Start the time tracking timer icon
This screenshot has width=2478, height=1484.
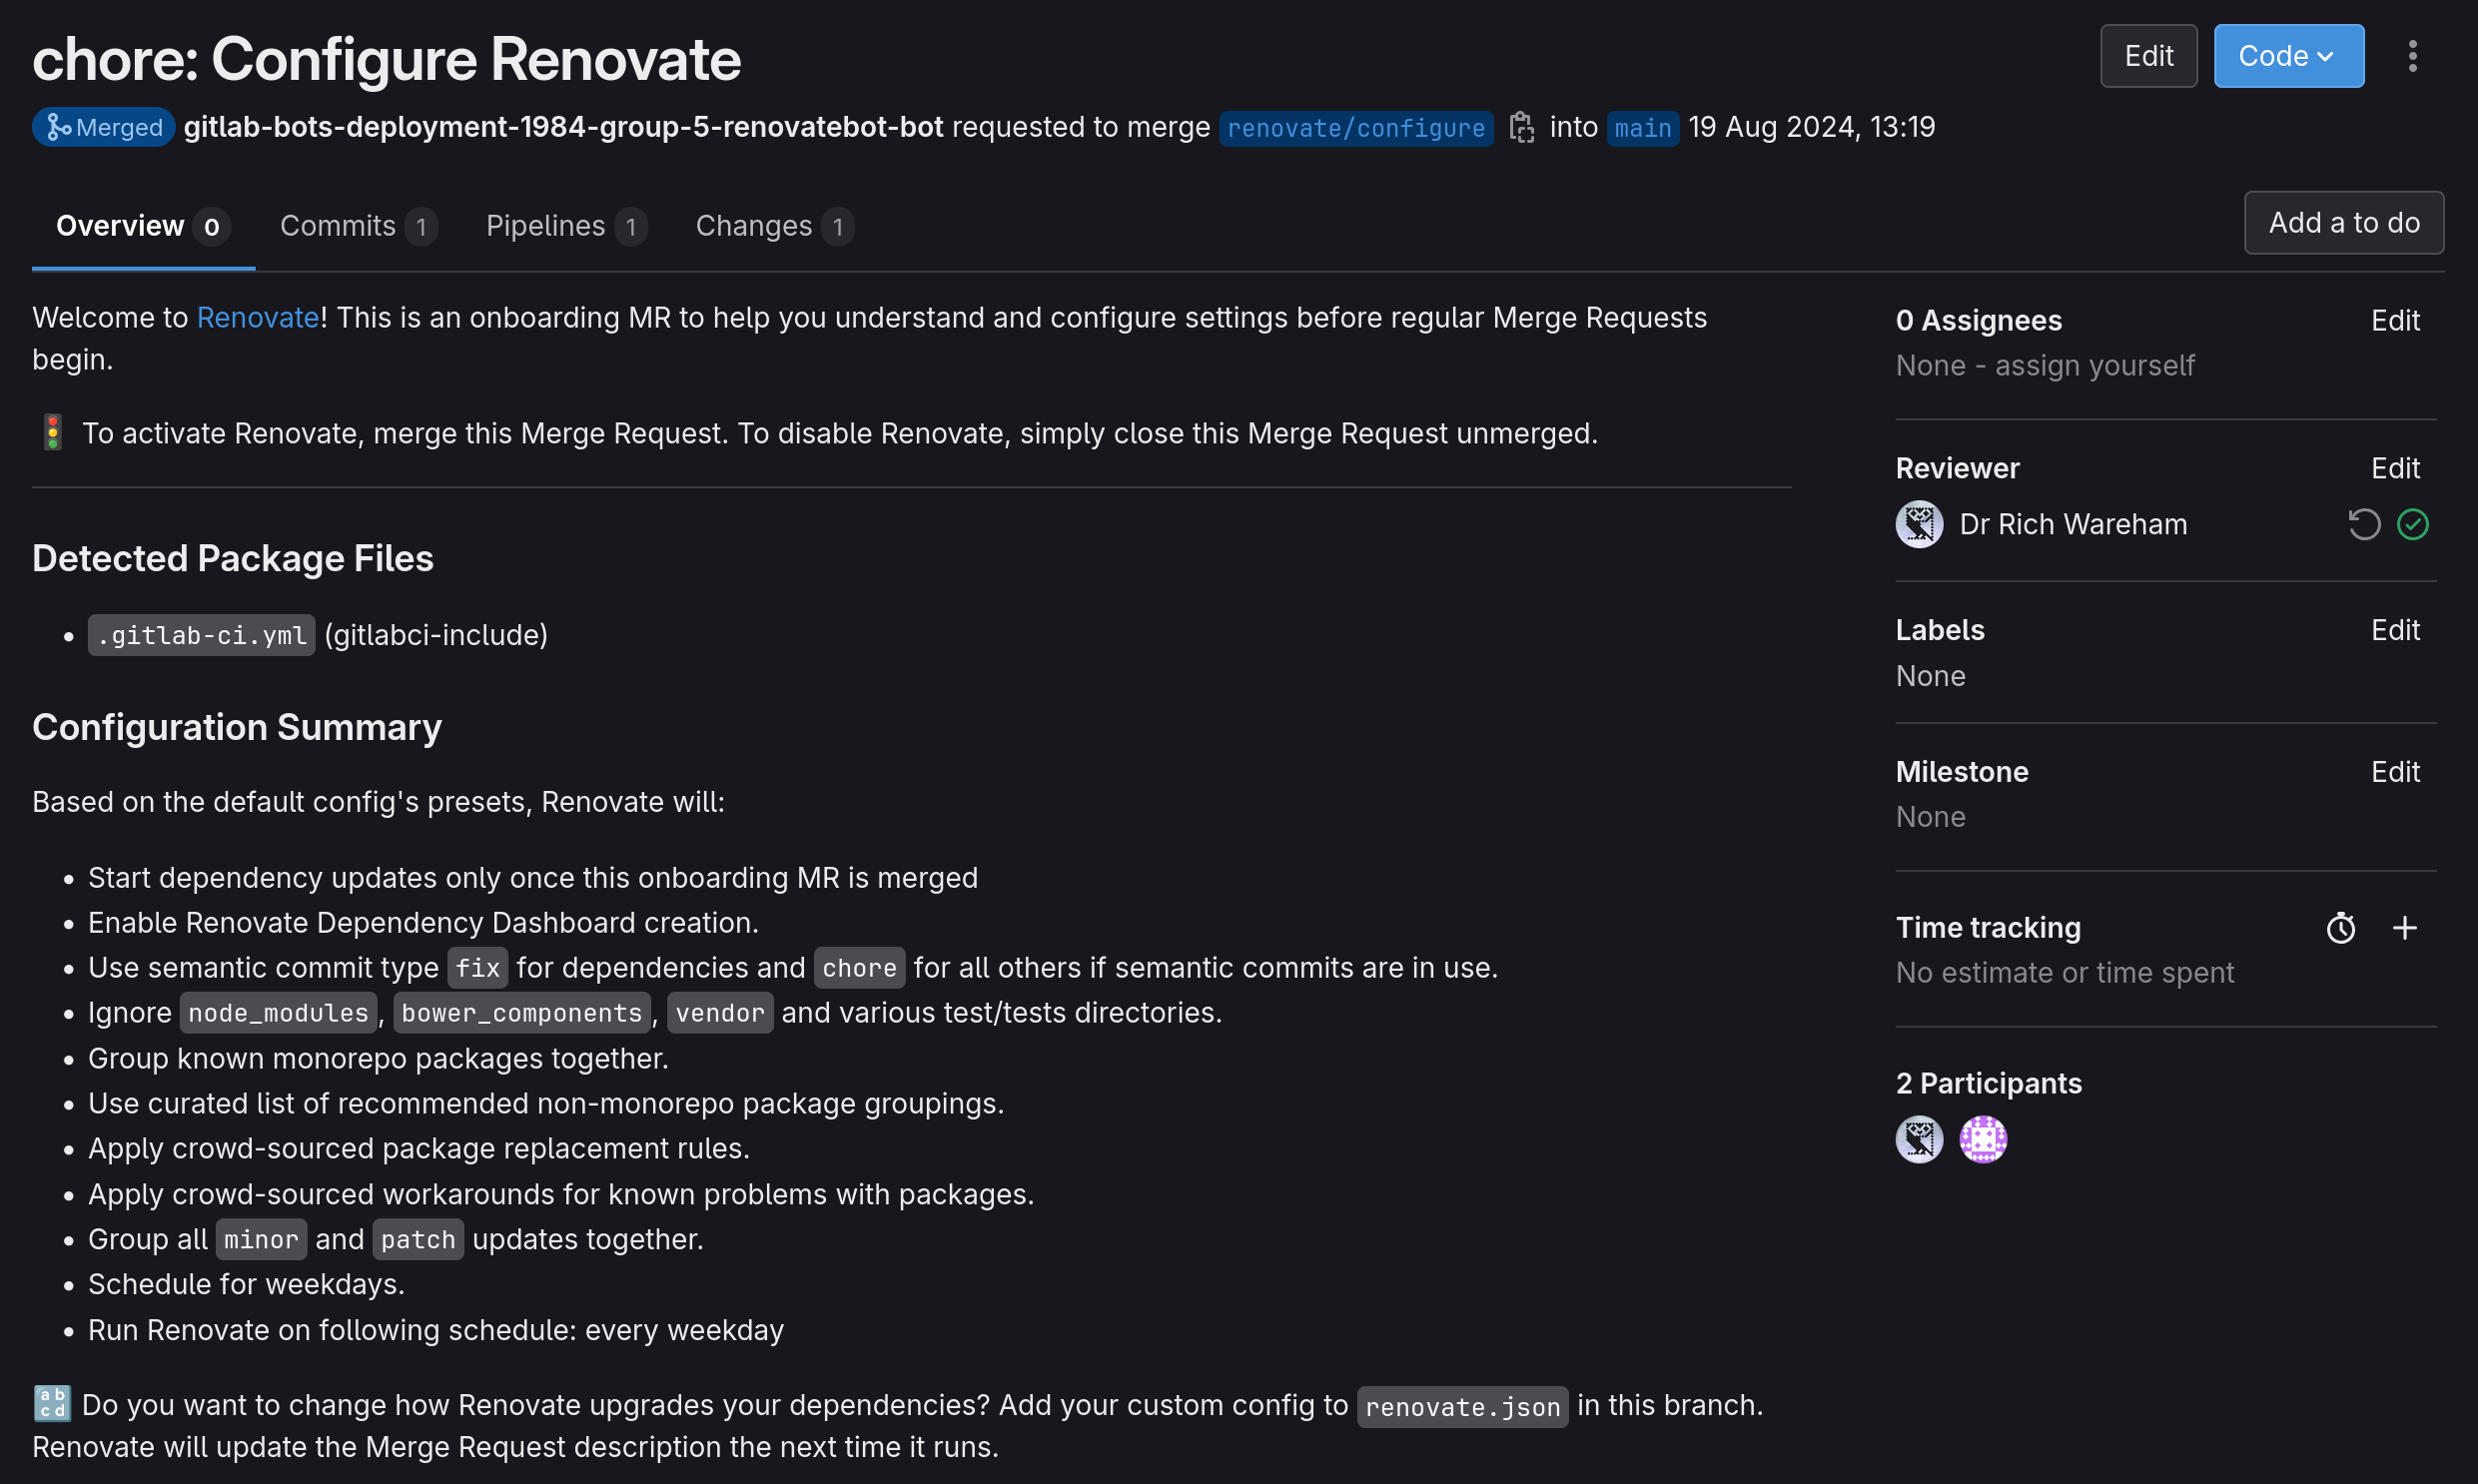click(2340, 928)
